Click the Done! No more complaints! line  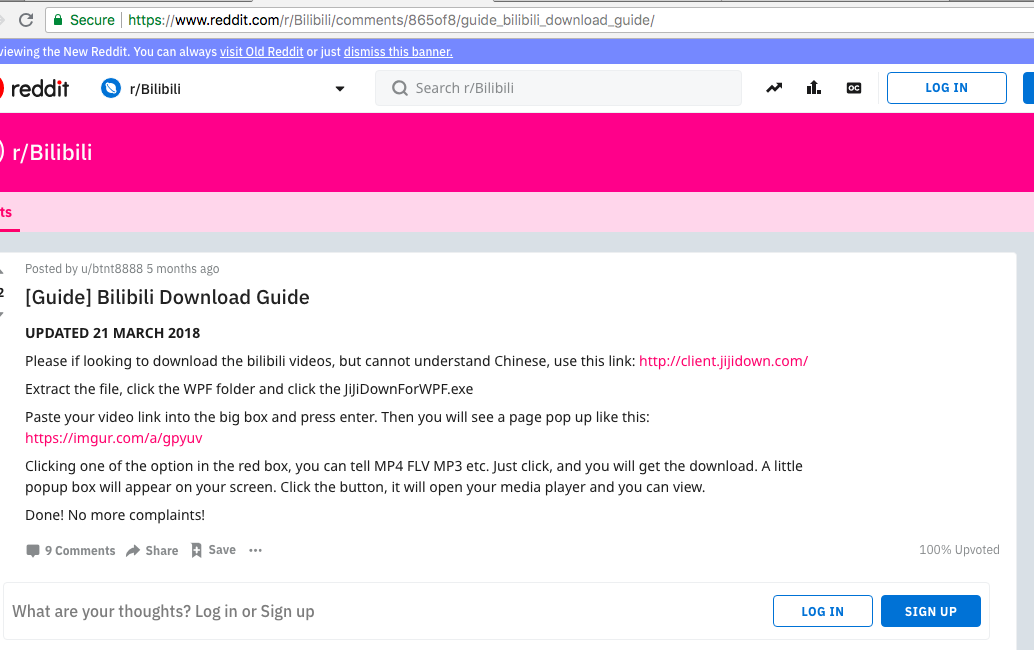pos(115,515)
